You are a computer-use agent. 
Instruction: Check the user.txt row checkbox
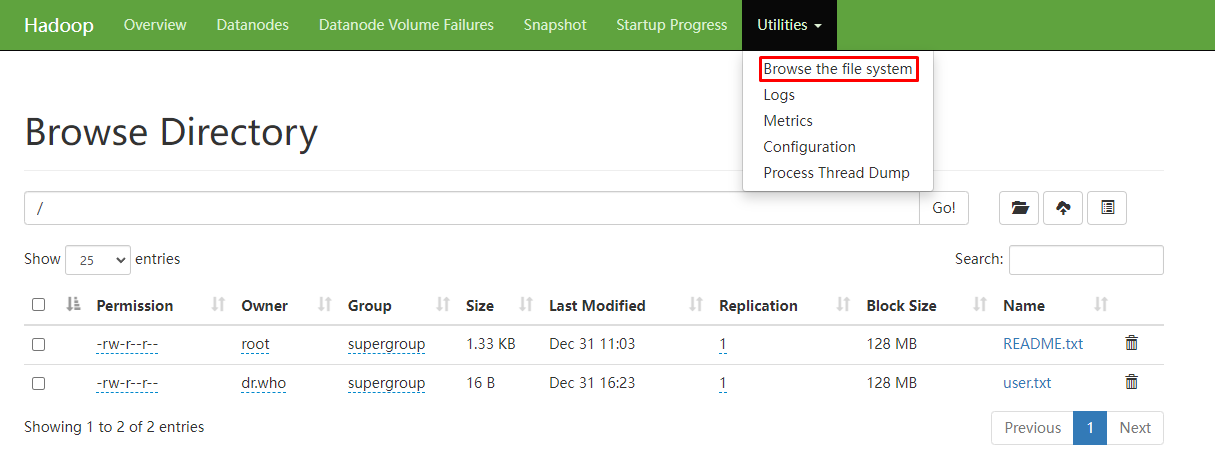(x=39, y=382)
